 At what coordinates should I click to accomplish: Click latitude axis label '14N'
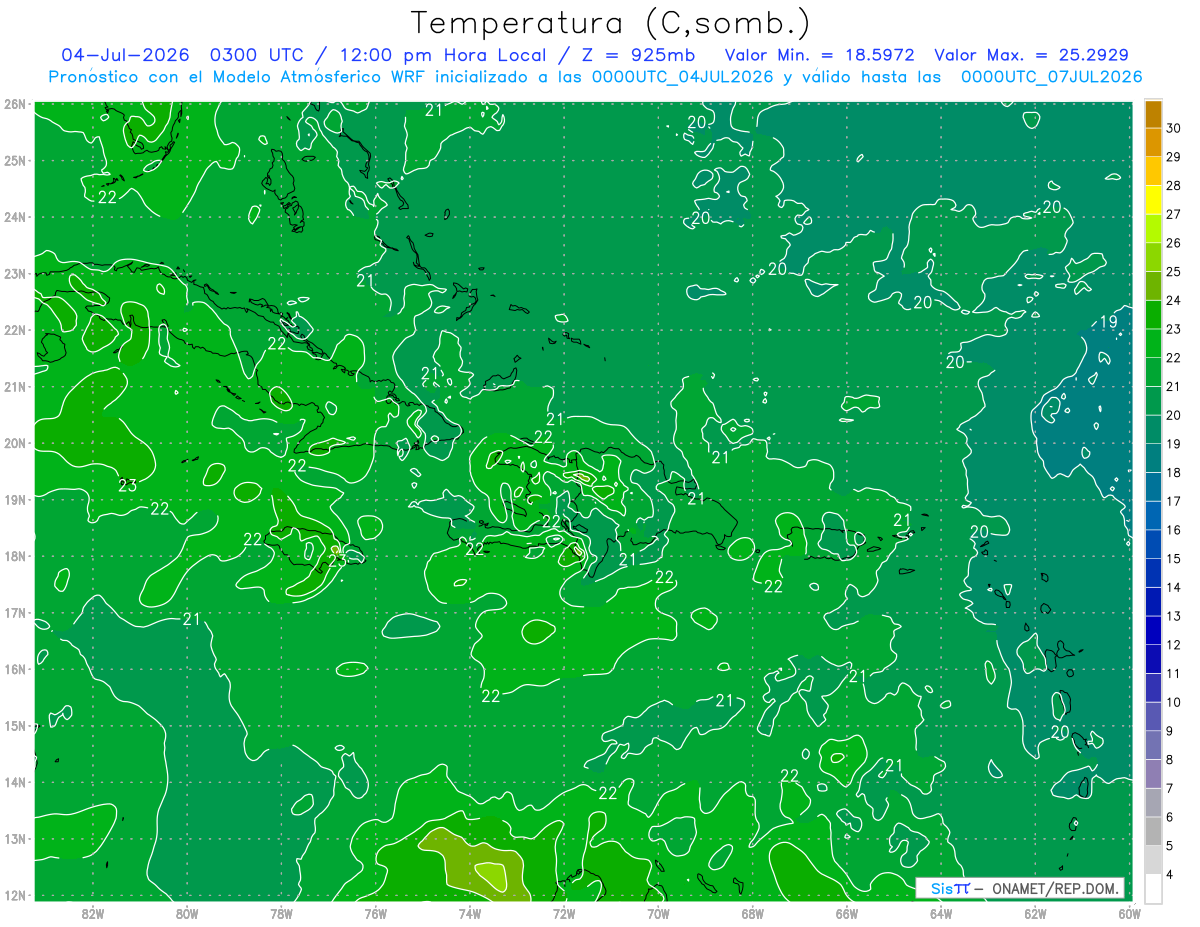pos(15,782)
